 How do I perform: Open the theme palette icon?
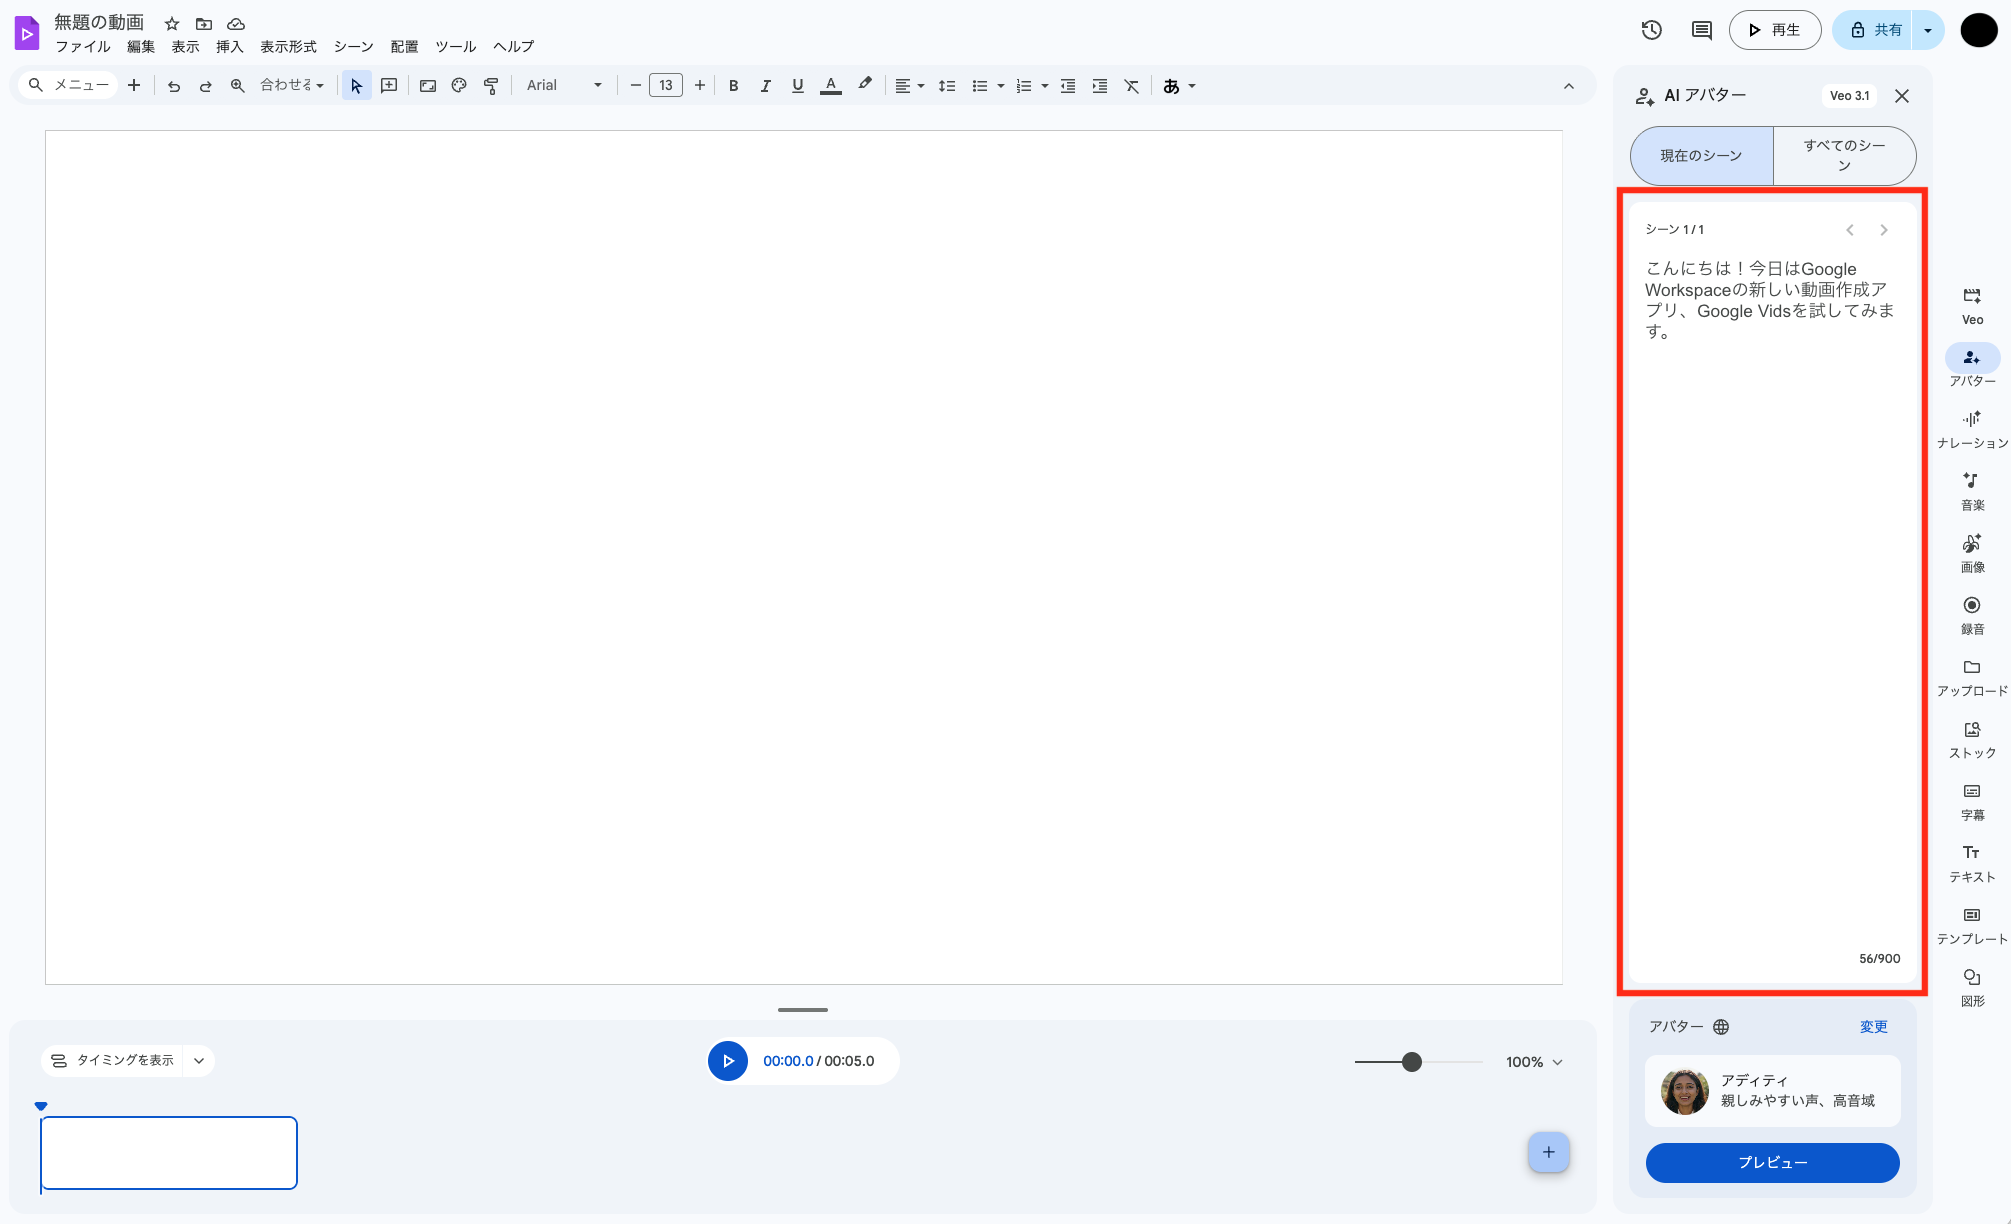[459, 86]
